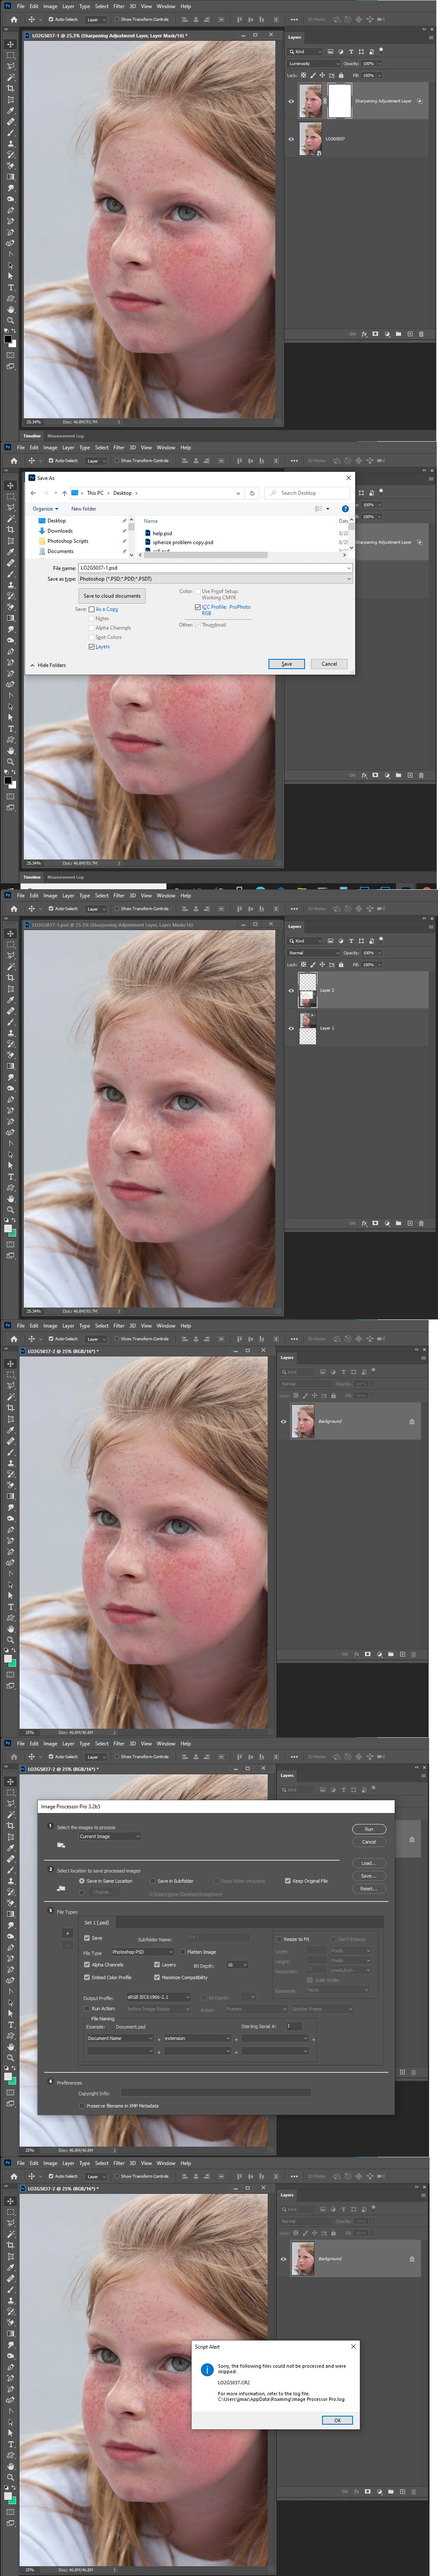Add a new file set with plus icon

[67, 1933]
